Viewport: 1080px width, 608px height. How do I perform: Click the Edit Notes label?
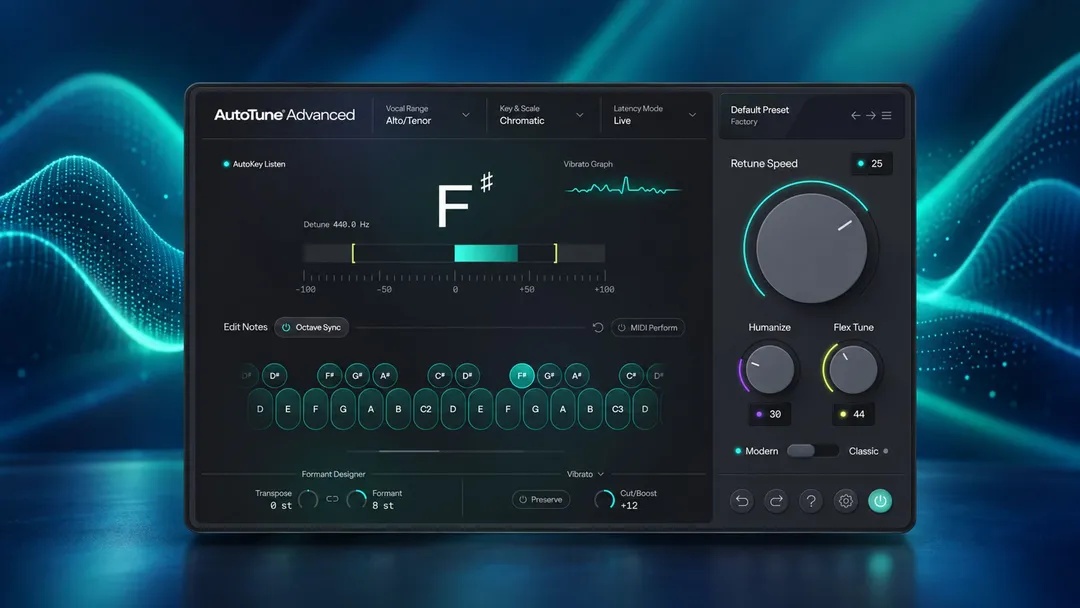tap(245, 327)
